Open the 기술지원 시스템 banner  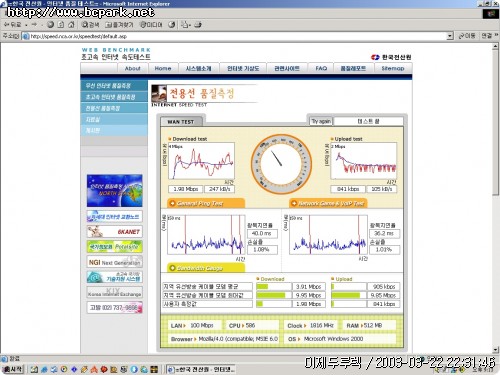(x=115, y=277)
